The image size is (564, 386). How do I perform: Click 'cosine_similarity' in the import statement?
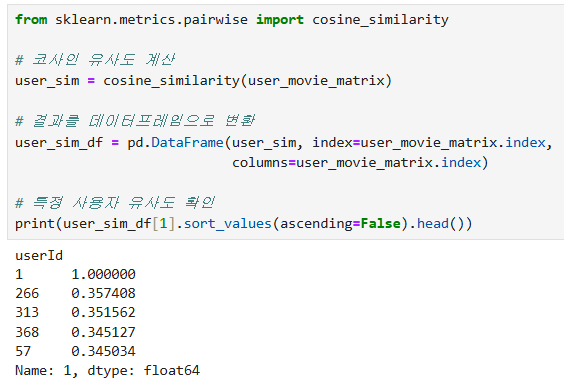click(380, 19)
